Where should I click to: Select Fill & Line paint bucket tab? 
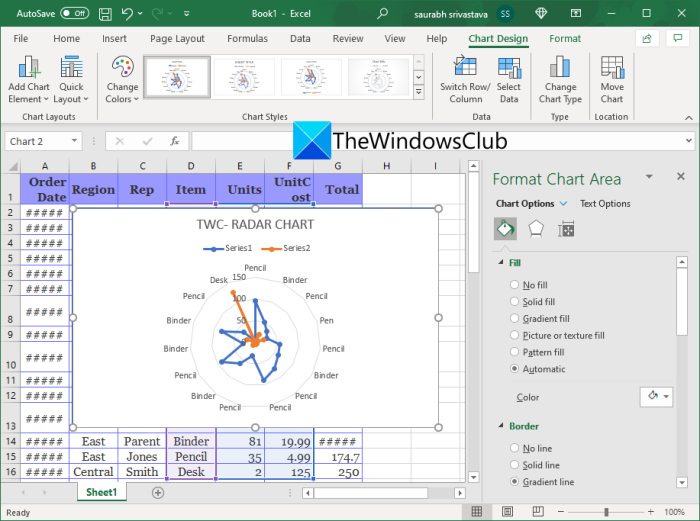click(505, 229)
